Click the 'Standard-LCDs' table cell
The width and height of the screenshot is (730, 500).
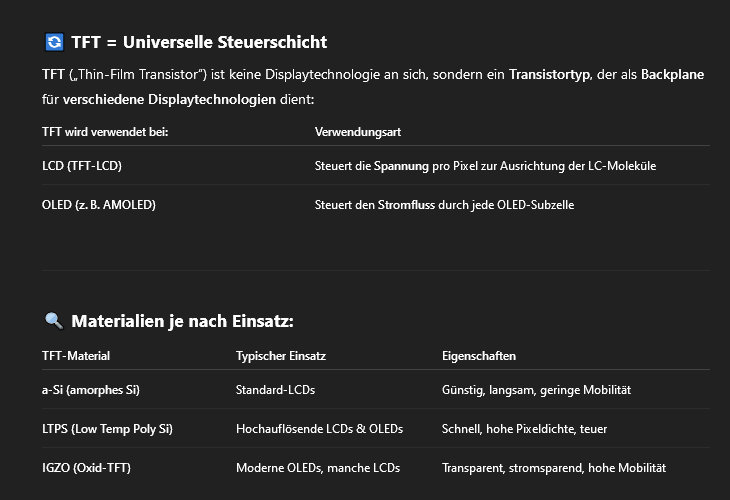[275, 390]
